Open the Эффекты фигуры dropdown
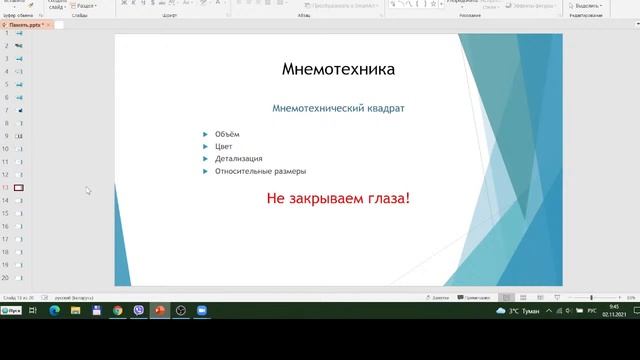Viewport: 640px width, 360px height. (x=531, y=6)
